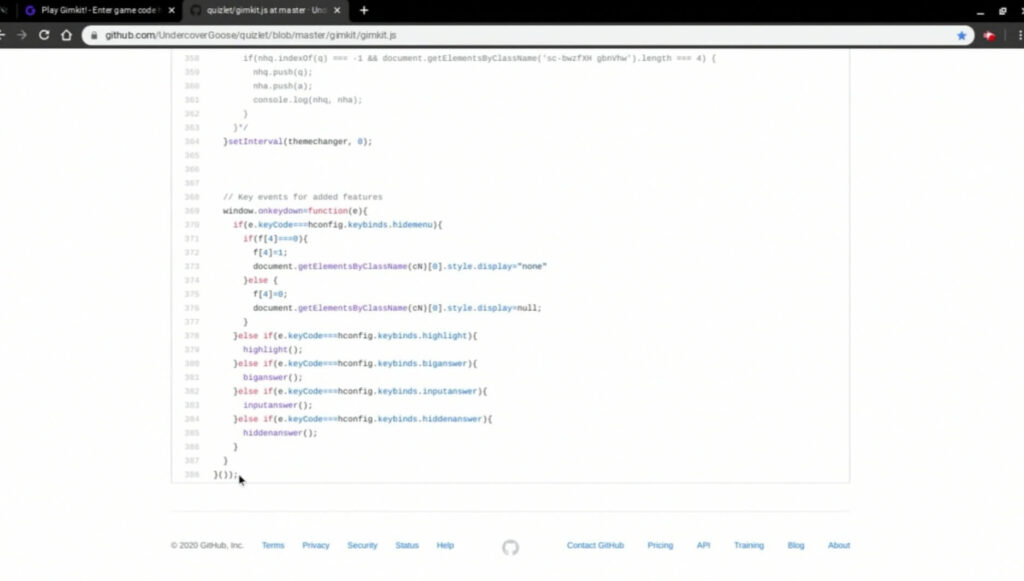Switch to the Play Gimkit tab

98,10
